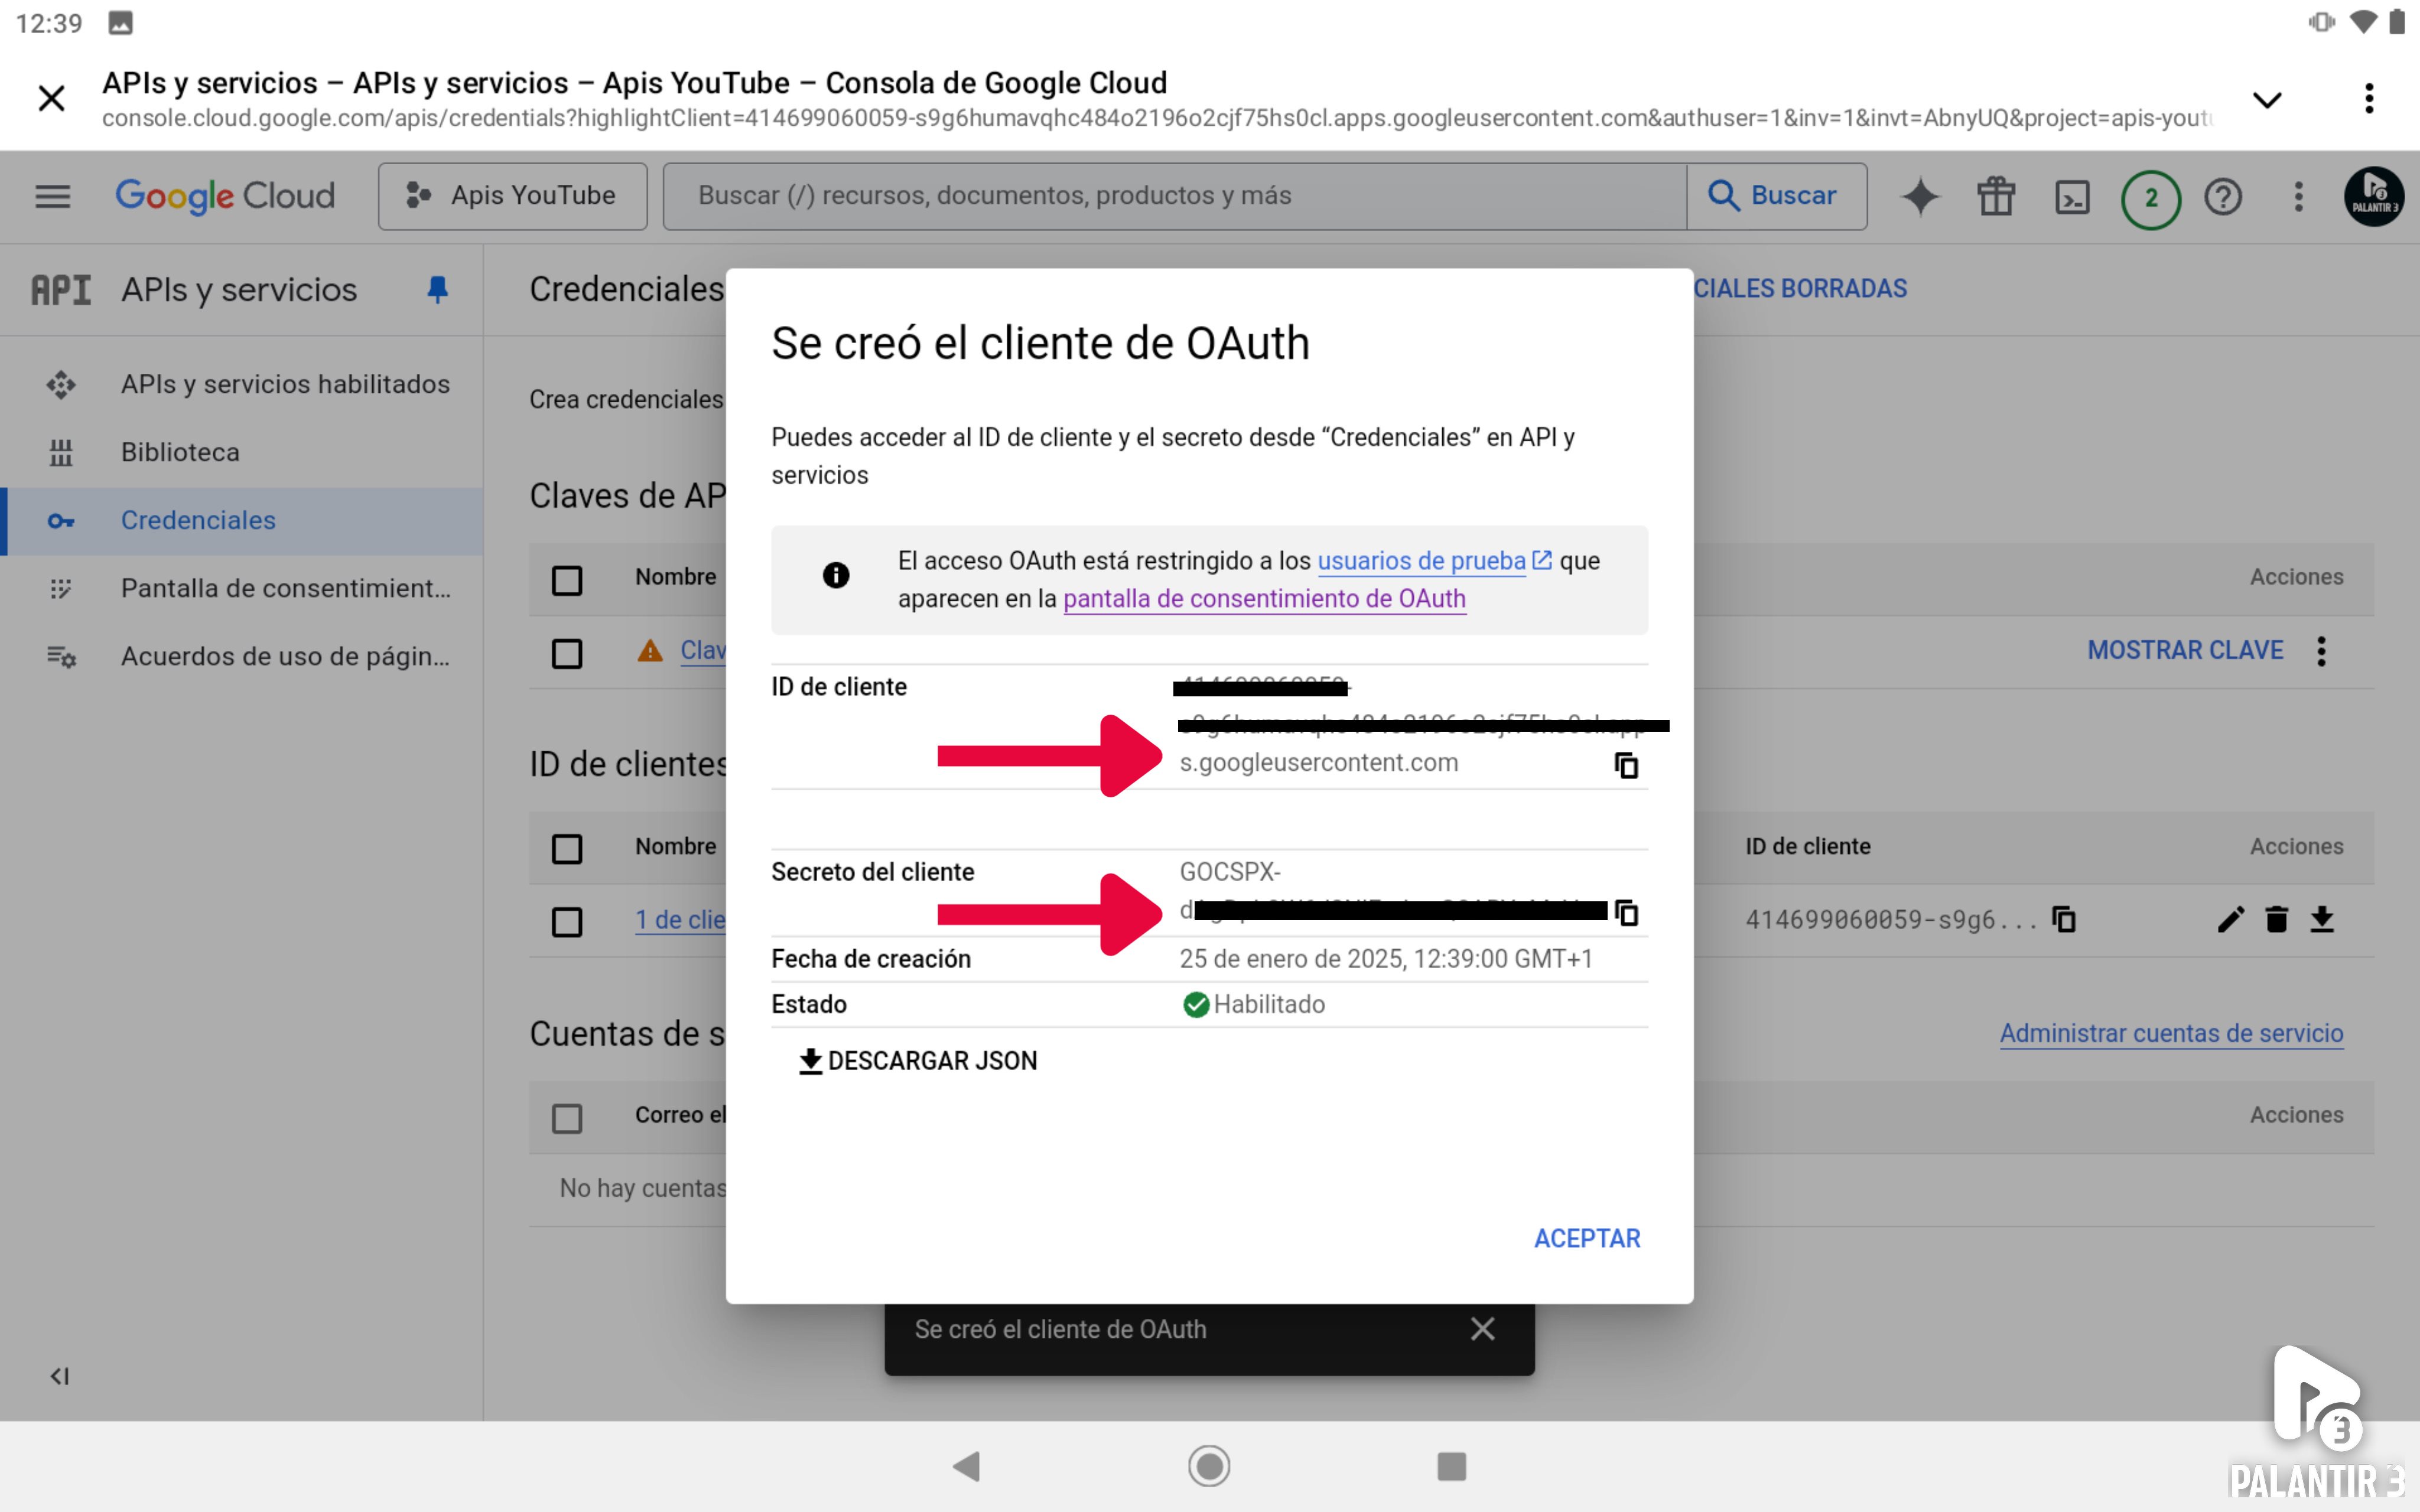Click the 'GOCSPX-' secret prefix text
2420x1512 pixels.
click(x=1230, y=872)
